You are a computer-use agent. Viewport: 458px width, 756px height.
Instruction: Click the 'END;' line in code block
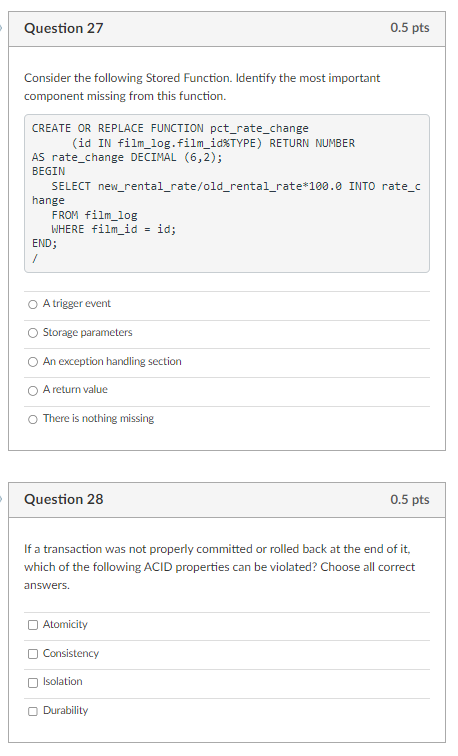tap(44, 243)
